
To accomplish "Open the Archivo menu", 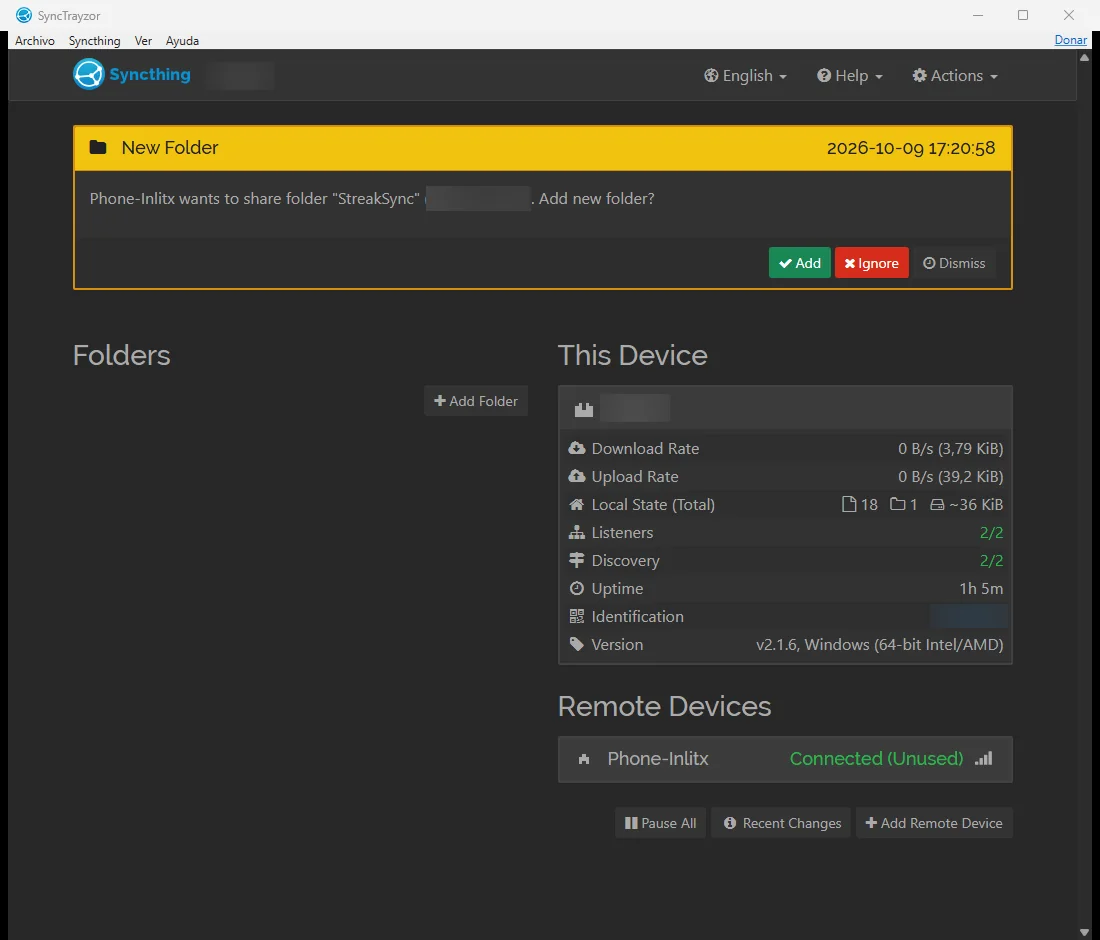I will coord(34,41).
